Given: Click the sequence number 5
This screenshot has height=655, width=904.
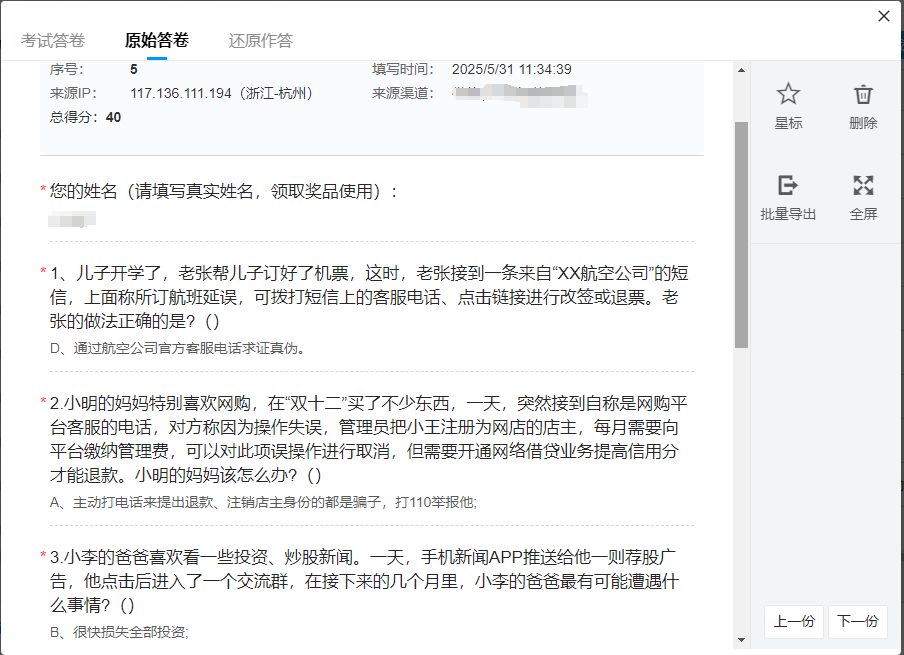Looking at the screenshot, I should point(134,69).
